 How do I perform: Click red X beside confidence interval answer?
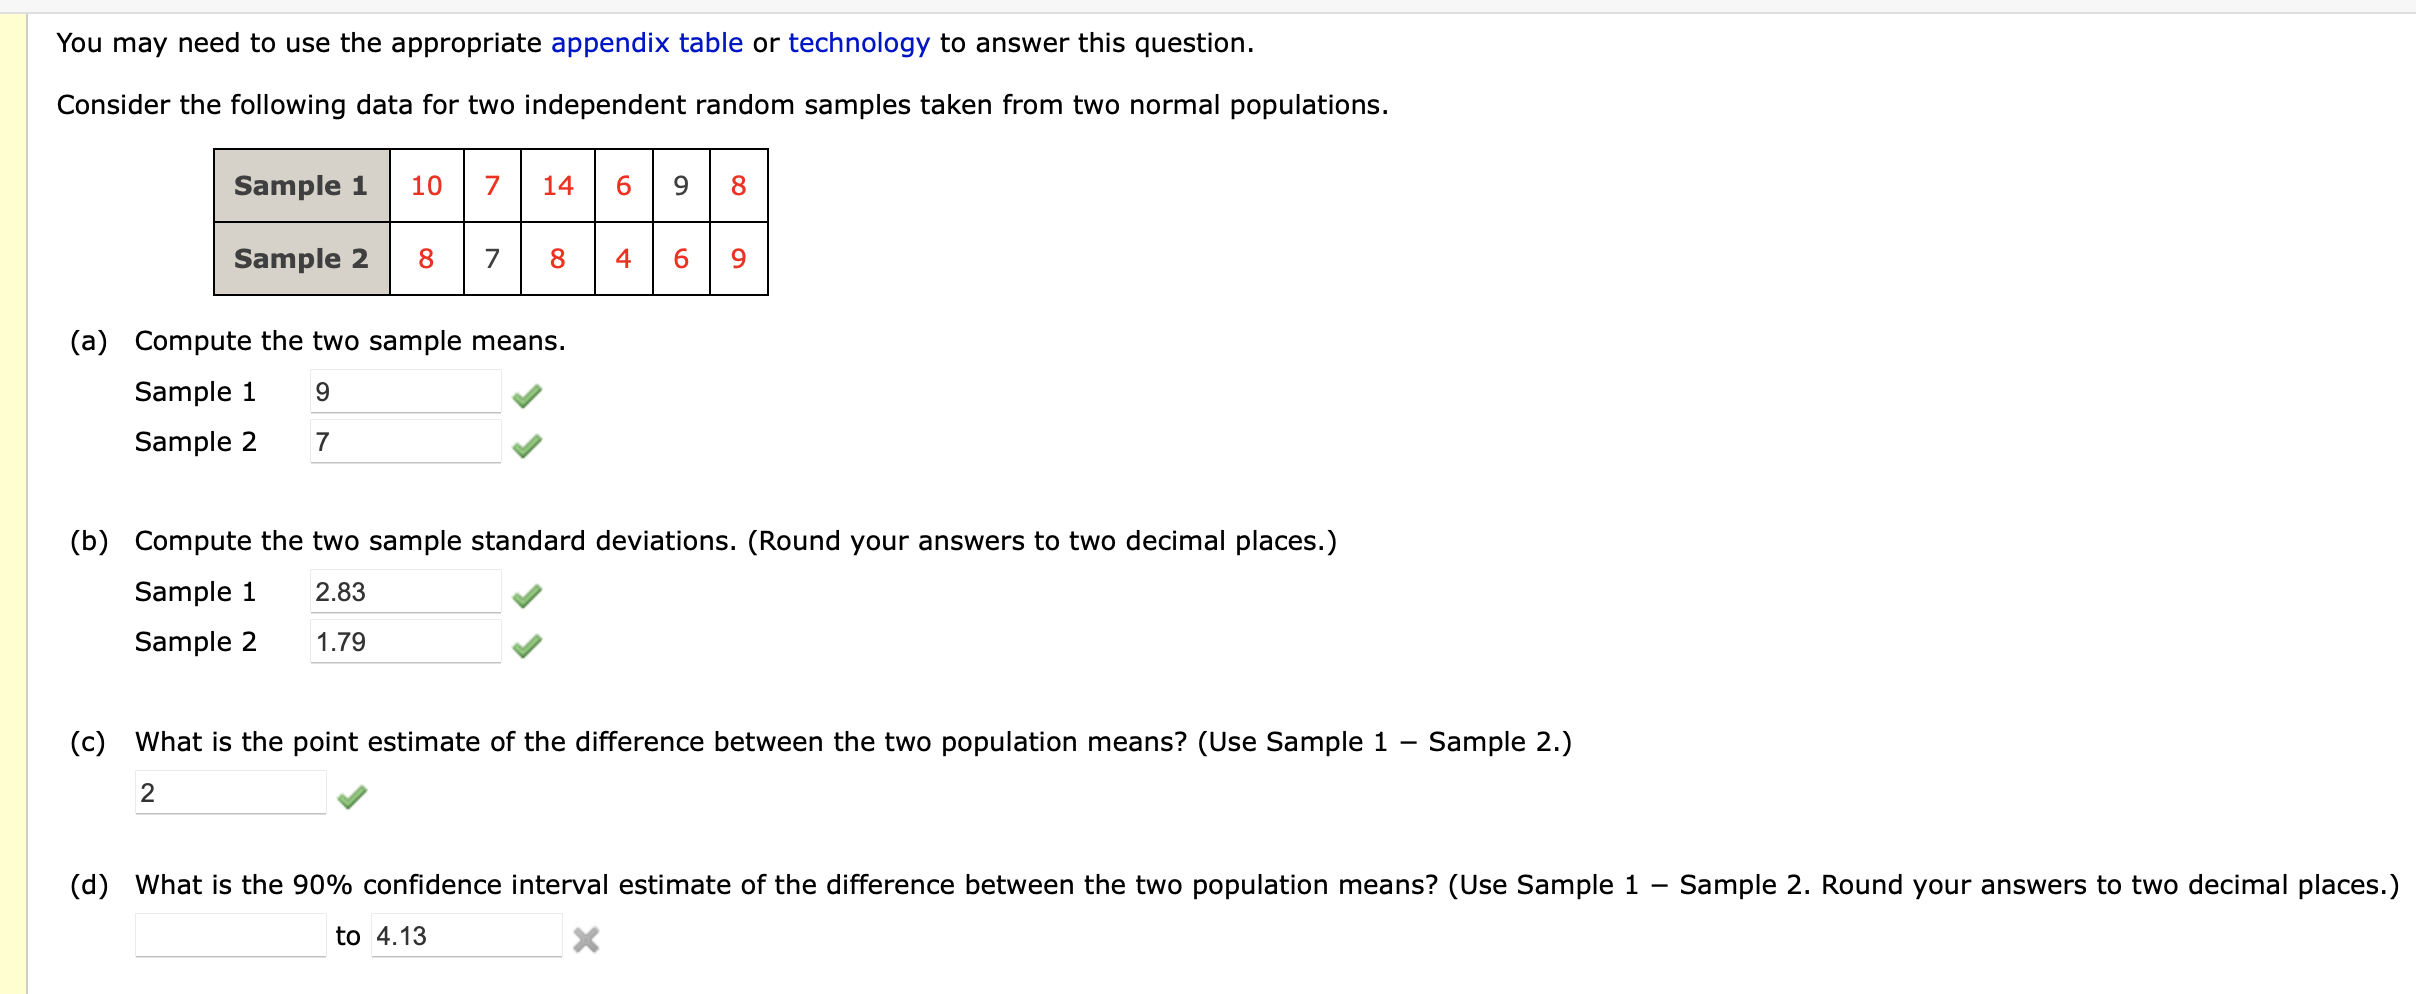pyautogui.click(x=587, y=940)
